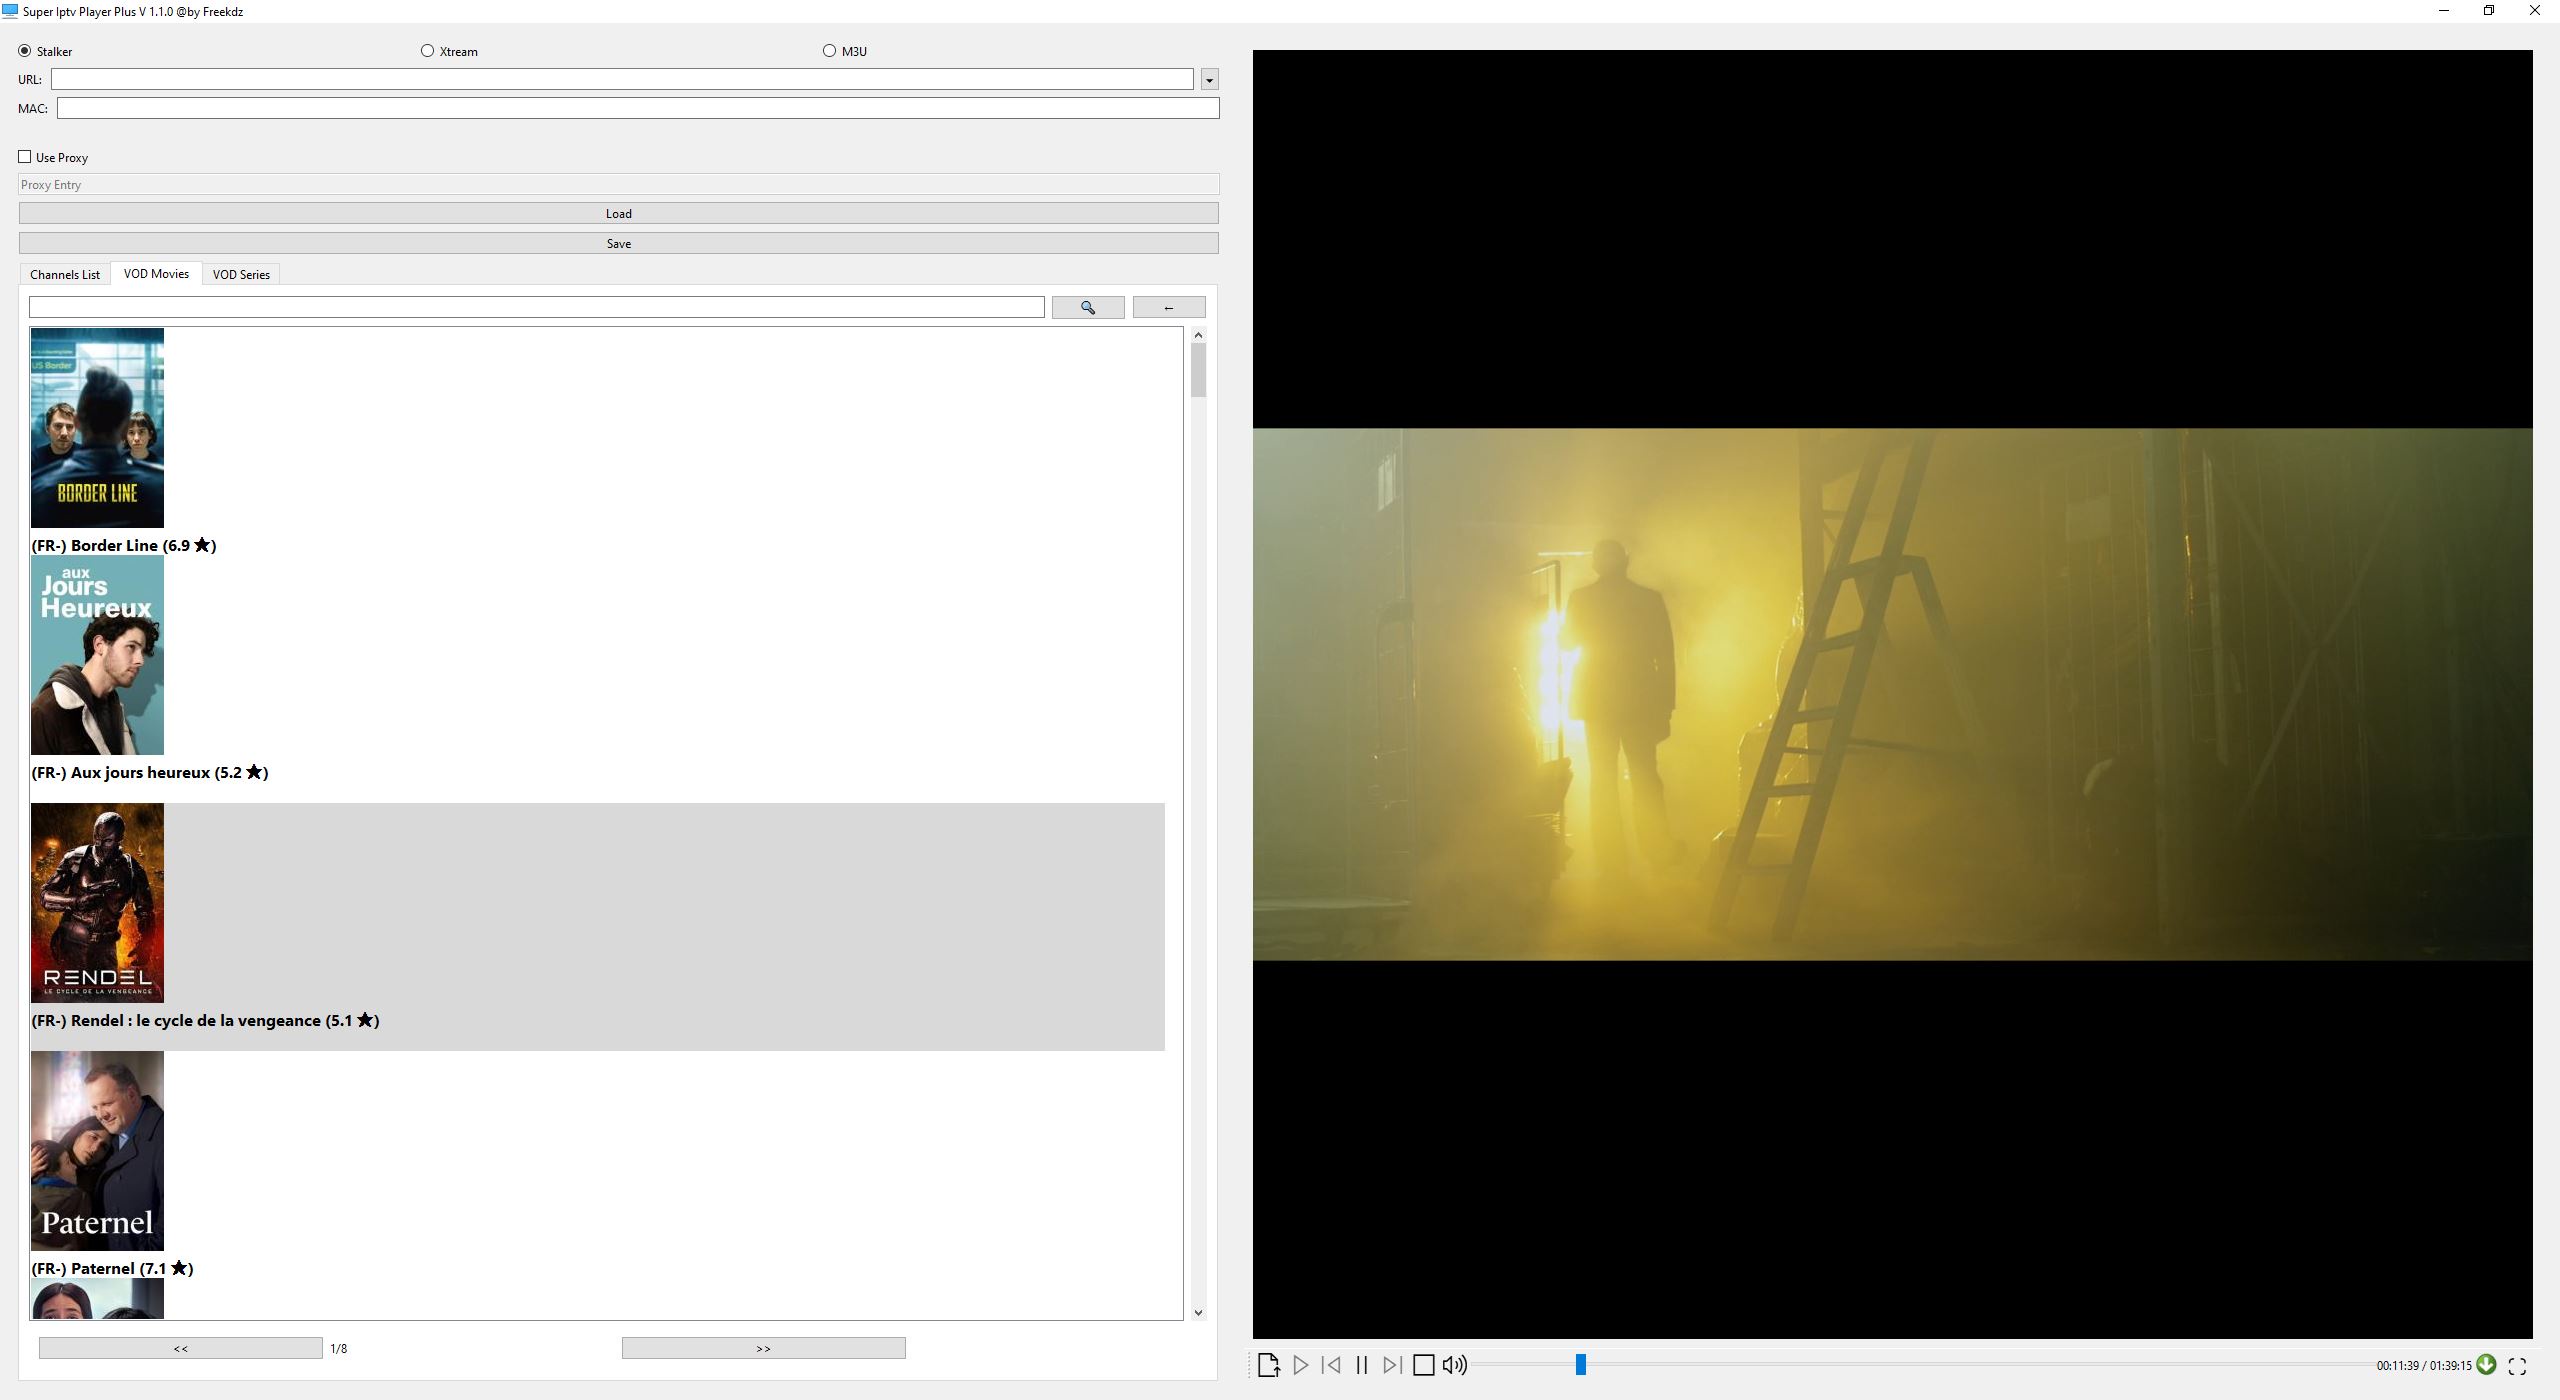The width and height of the screenshot is (2560, 1400).
Task: Switch to the Channels List tab
Action: [x=65, y=275]
